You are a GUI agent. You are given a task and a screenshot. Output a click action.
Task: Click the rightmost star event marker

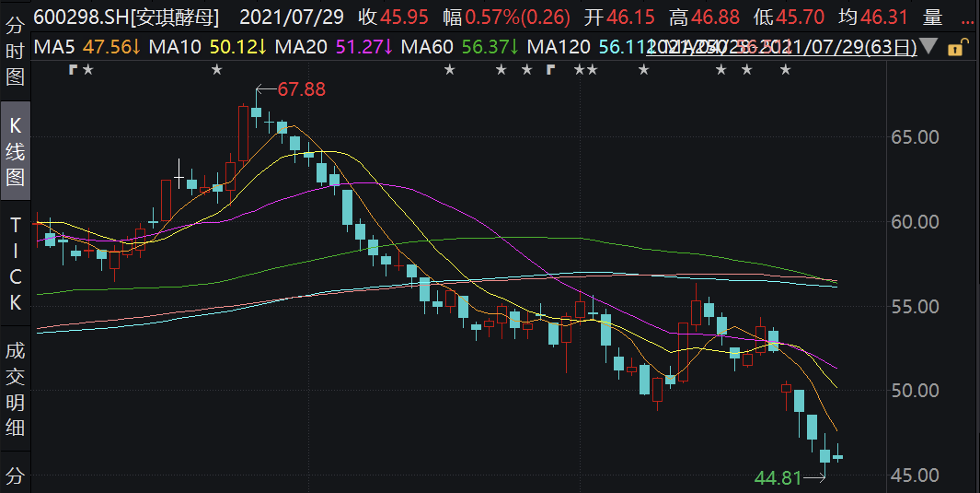[786, 68]
